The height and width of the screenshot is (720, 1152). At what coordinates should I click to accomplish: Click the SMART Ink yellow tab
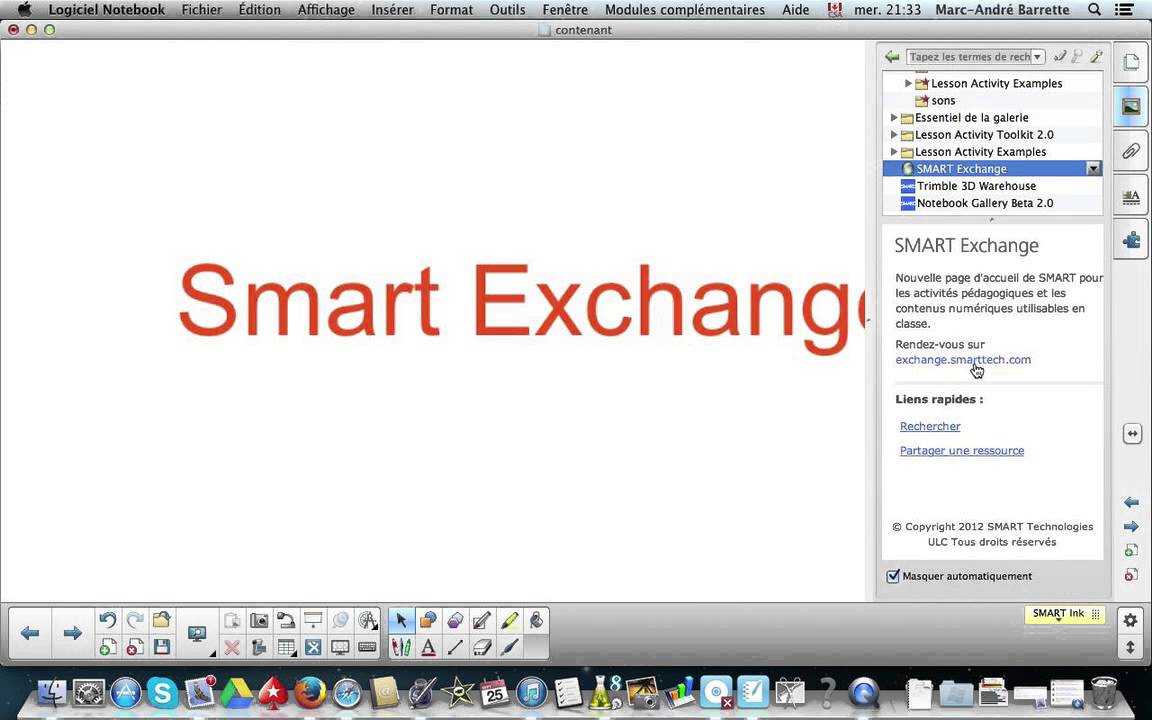[x=1065, y=614]
